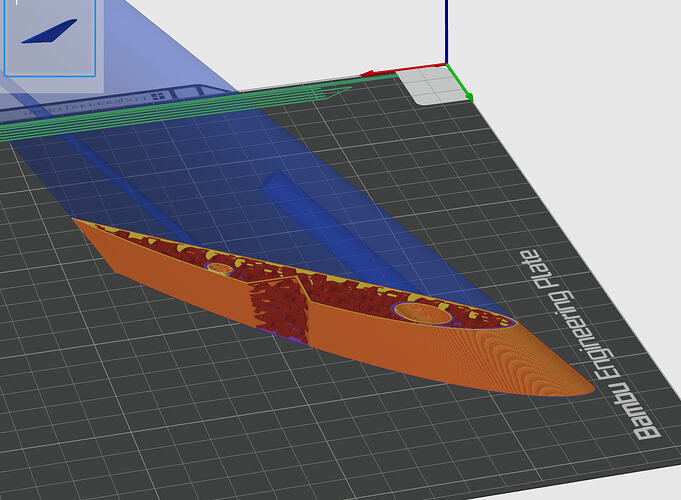Click the green purge line strip on the plate
Image resolution: width=681 pixels, height=500 pixels.
click(176, 109)
